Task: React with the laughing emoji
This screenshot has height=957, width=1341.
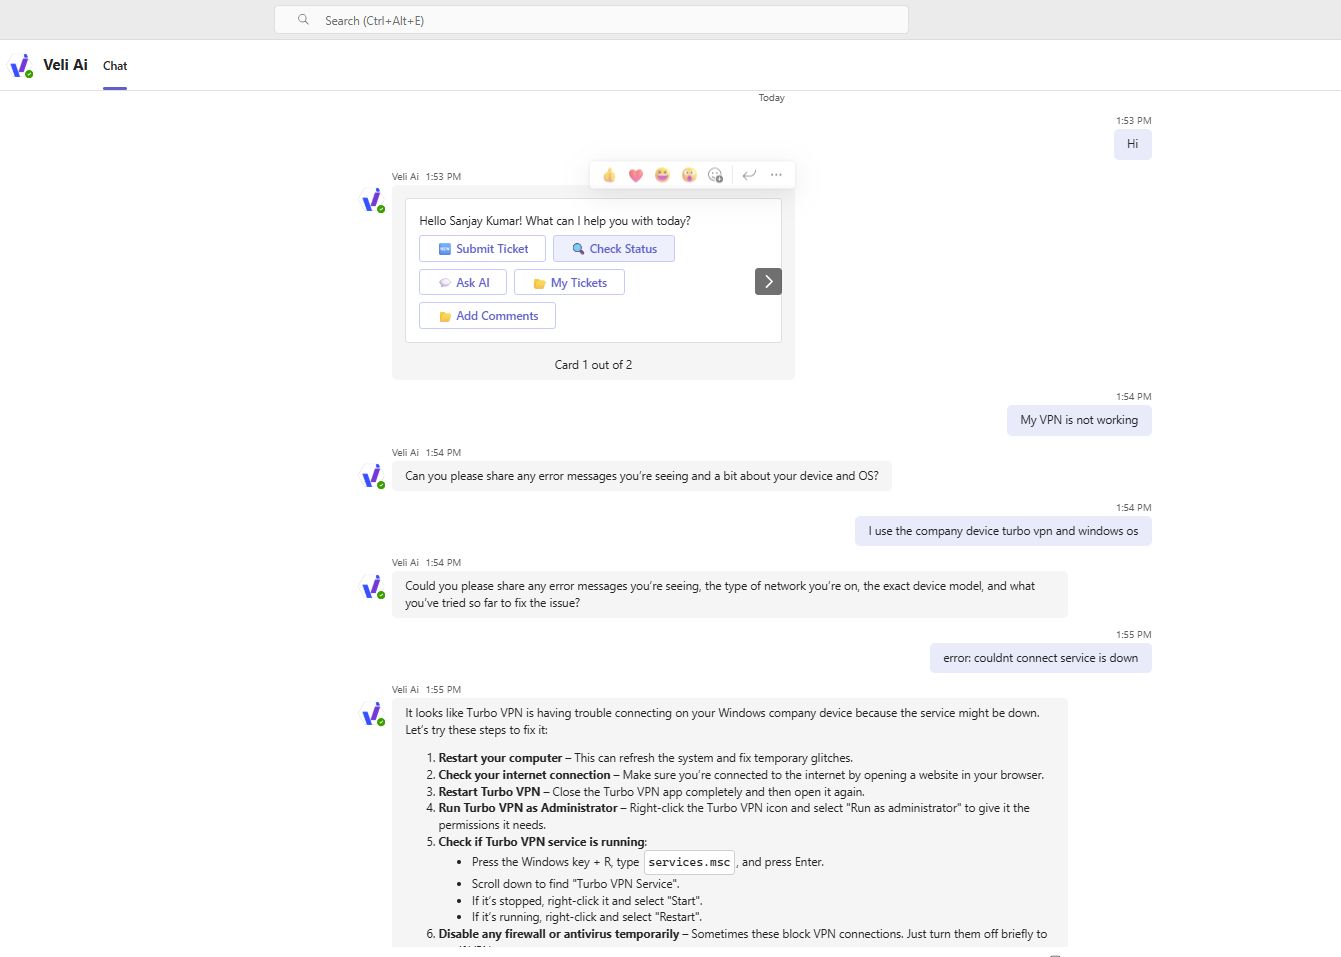Action: click(662, 174)
